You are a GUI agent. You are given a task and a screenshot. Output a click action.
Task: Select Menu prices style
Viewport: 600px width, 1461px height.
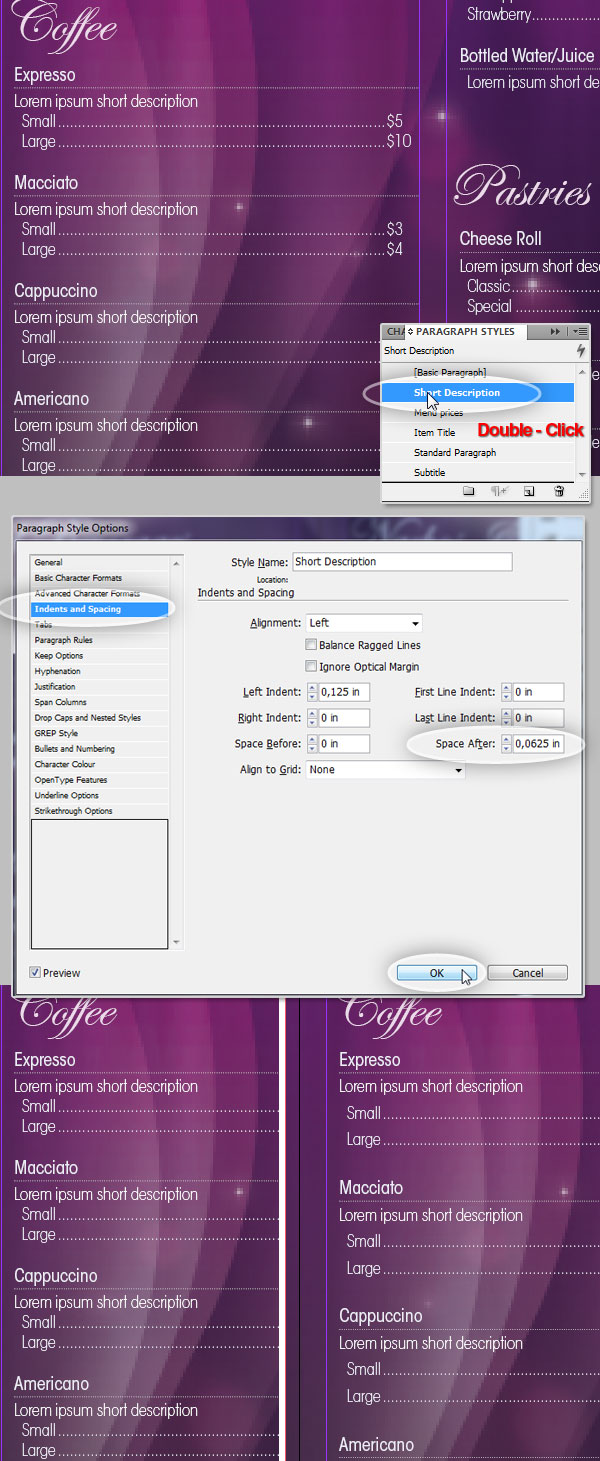[x=478, y=412]
